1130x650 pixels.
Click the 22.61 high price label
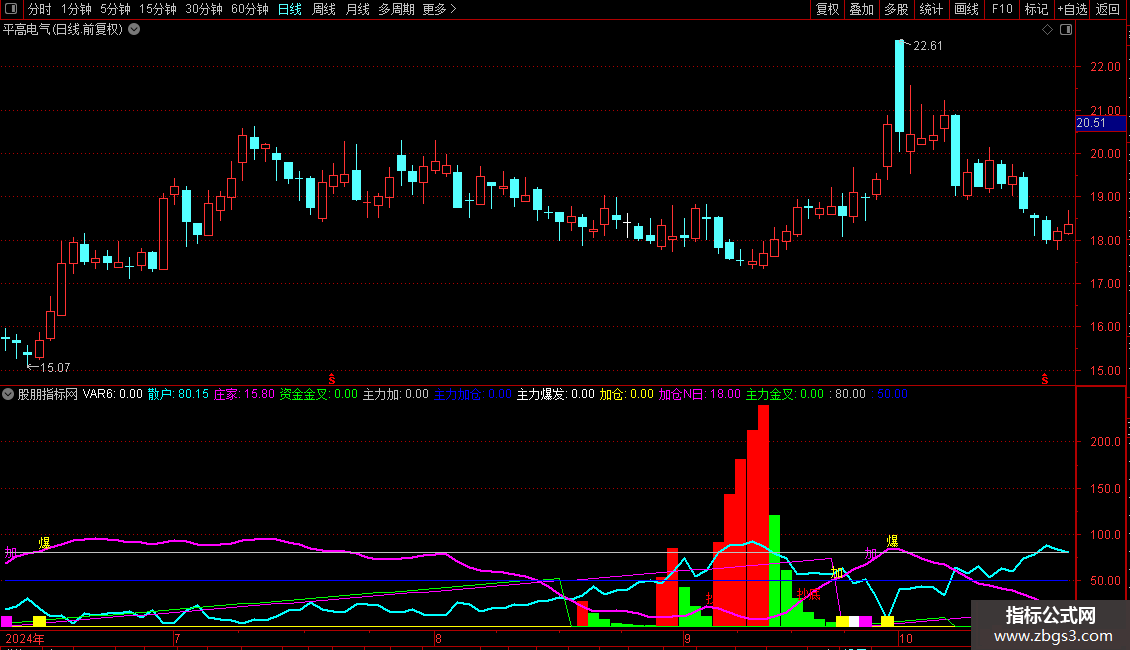pyautogui.click(x=927, y=46)
